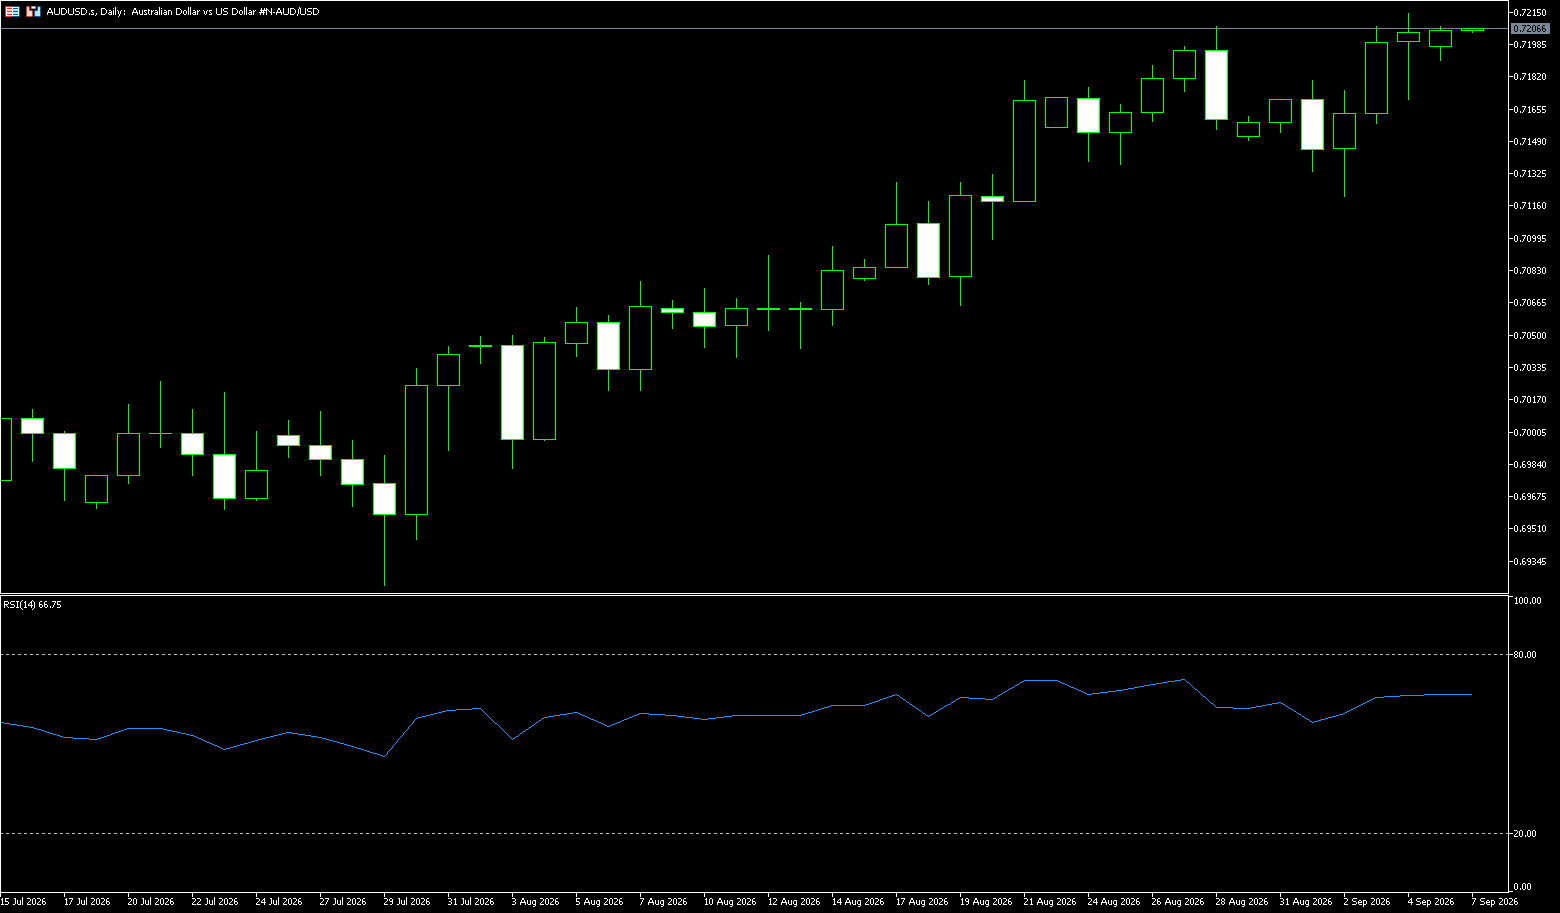Click the 20.00 level on the RSI scale
The image size is (1560, 913).
pyautogui.click(x=1525, y=833)
